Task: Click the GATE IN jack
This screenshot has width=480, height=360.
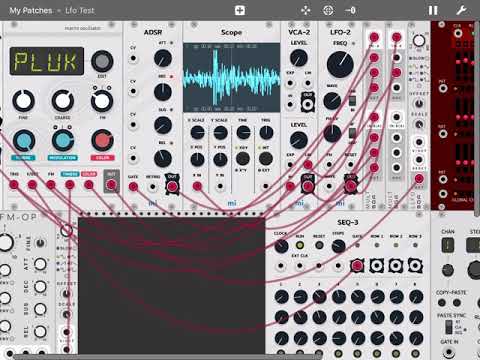Action: (x=449, y=352)
